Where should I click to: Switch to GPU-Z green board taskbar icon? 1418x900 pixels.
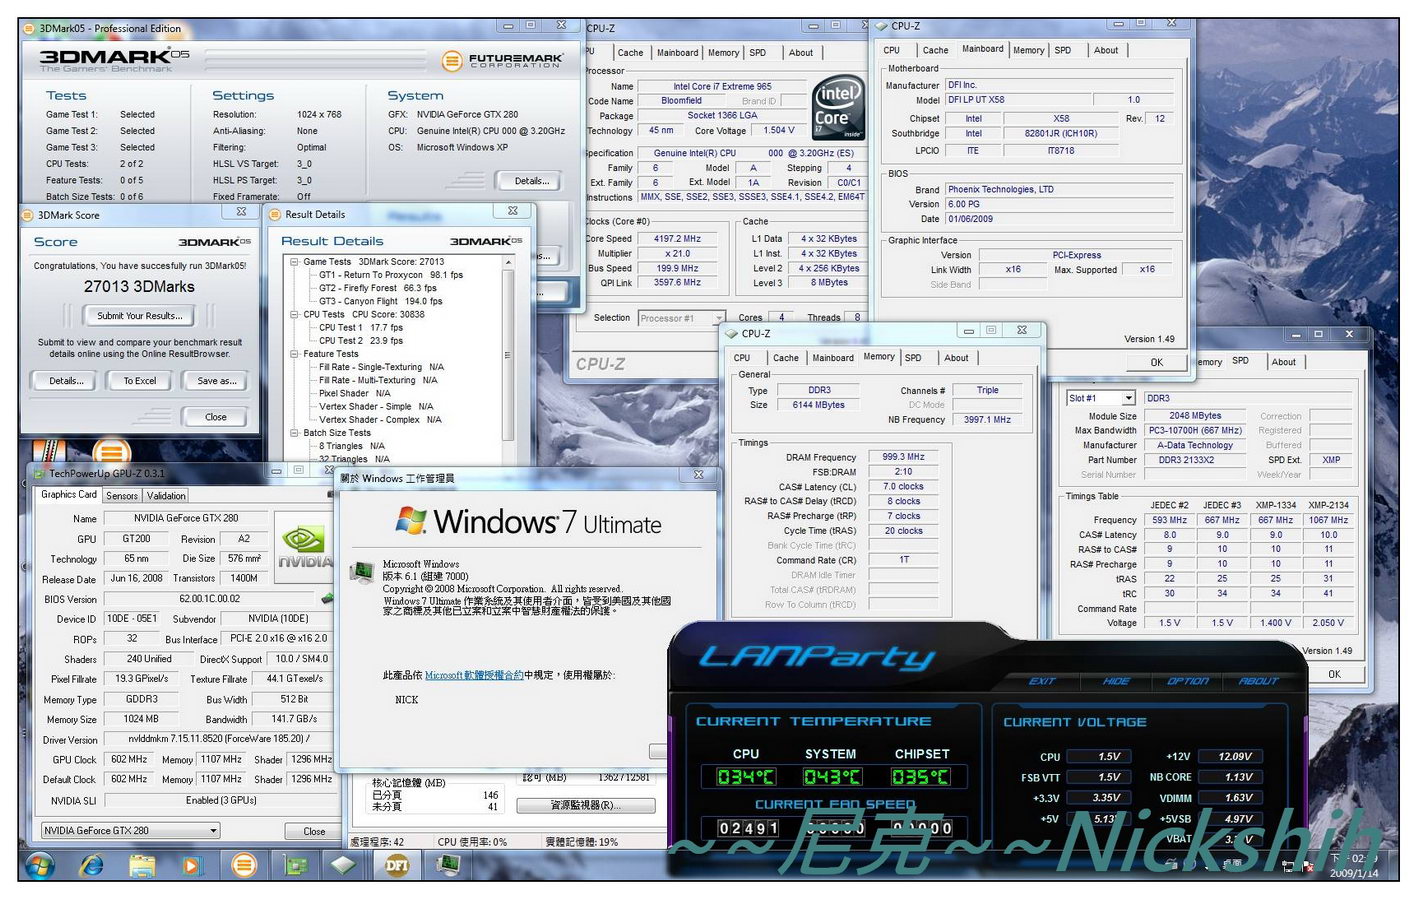pos(294,864)
